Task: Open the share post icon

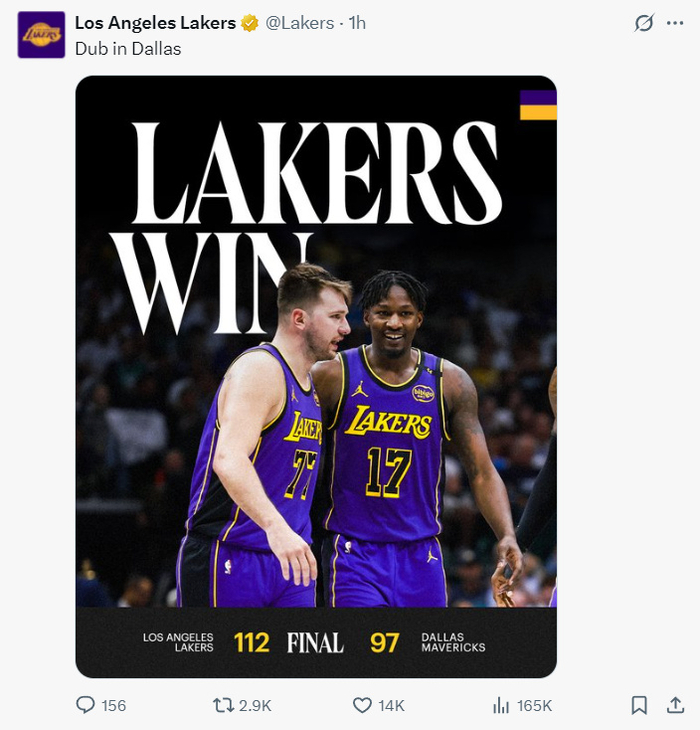Action: point(674,705)
